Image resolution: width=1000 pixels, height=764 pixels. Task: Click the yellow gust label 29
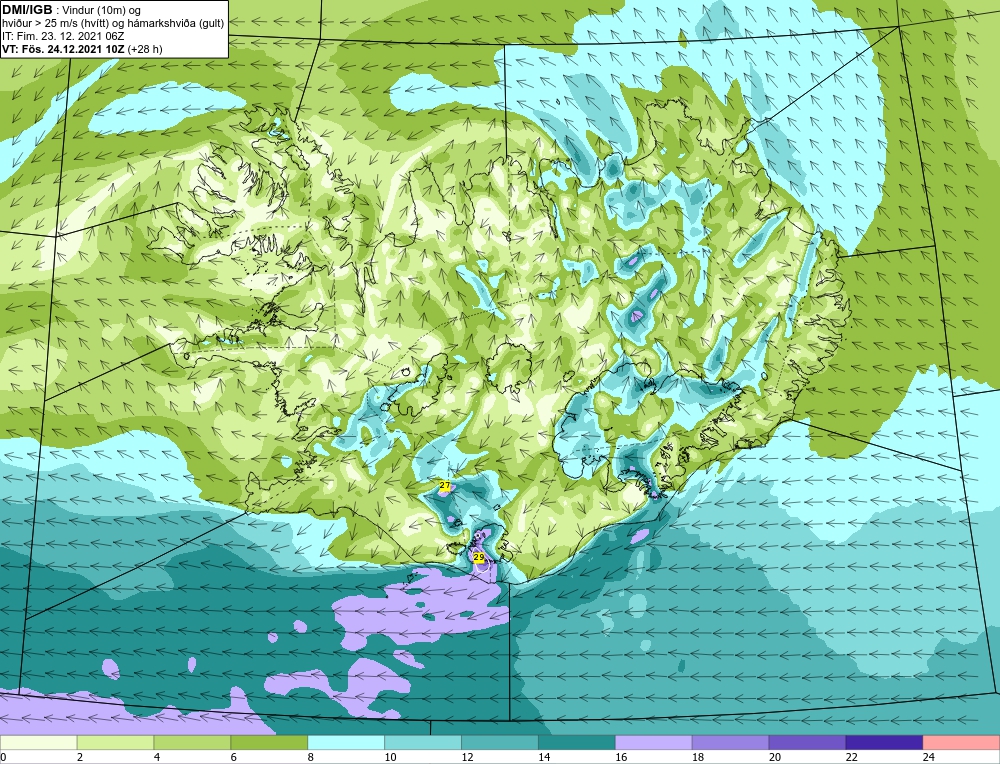(x=479, y=557)
